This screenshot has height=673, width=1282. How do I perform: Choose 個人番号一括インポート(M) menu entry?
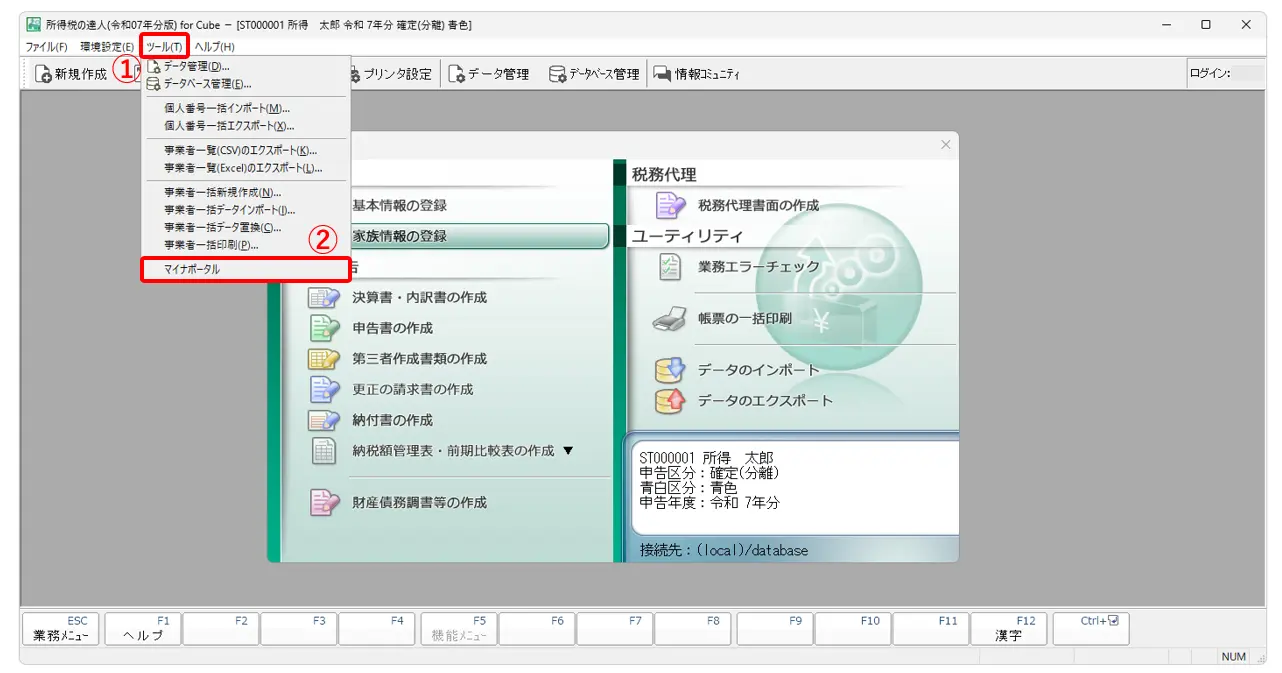227,108
